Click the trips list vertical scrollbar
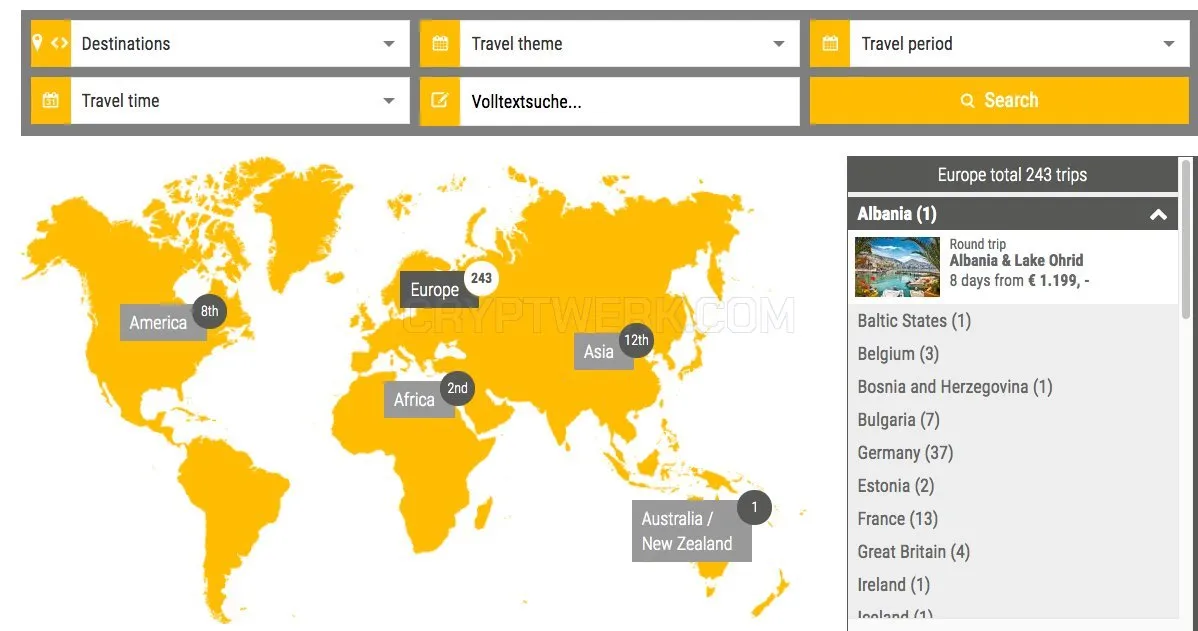This screenshot has height=631, width=1198. click(x=1186, y=238)
